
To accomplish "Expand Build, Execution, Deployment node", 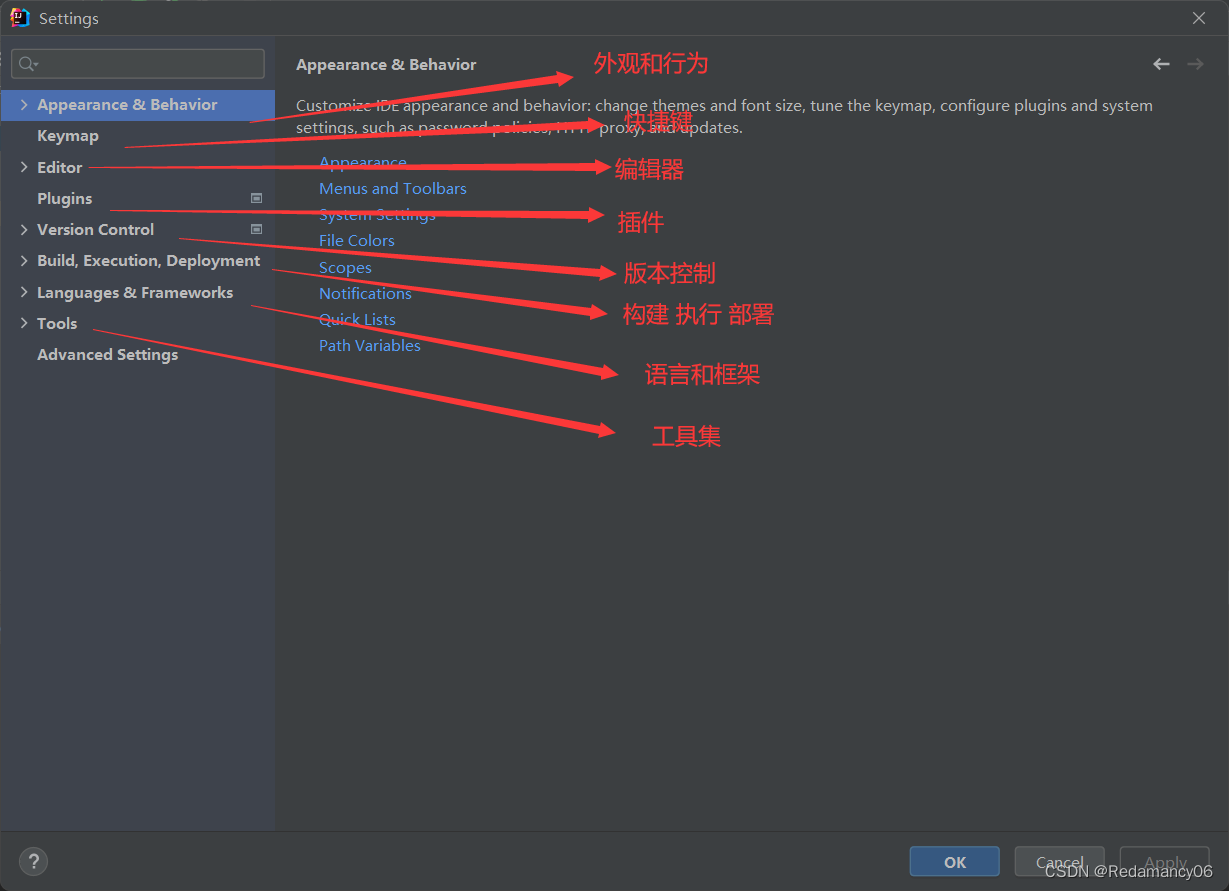I will tap(24, 260).
